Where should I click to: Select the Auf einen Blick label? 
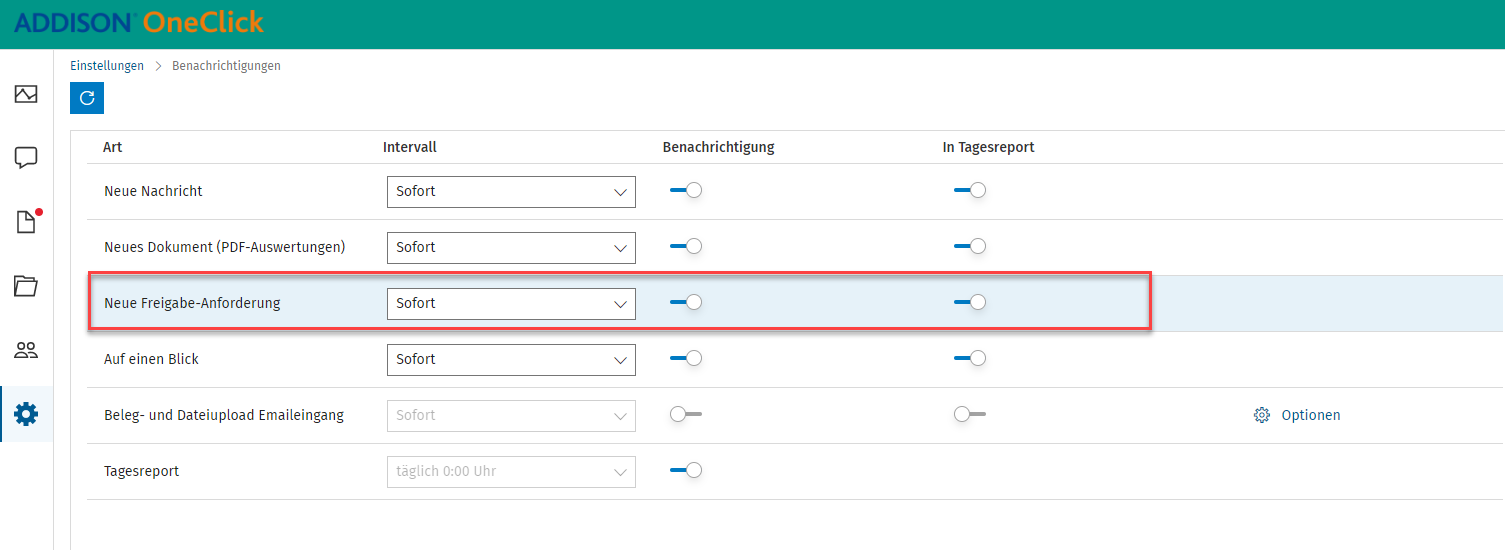[x=151, y=359]
